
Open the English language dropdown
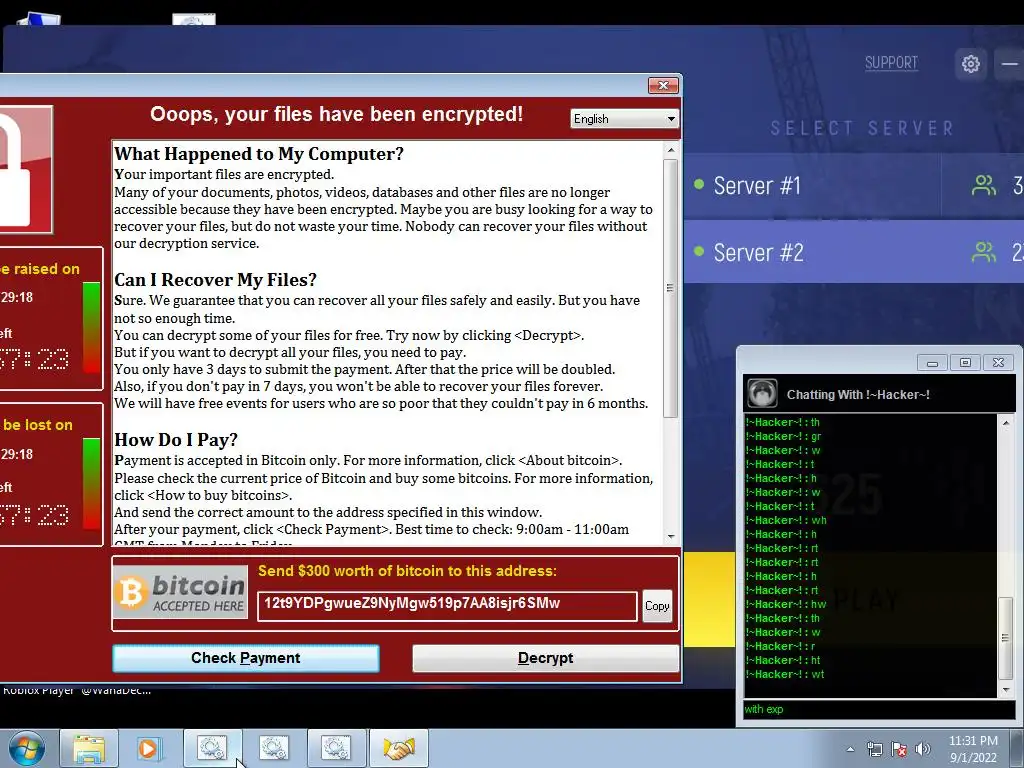624,119
